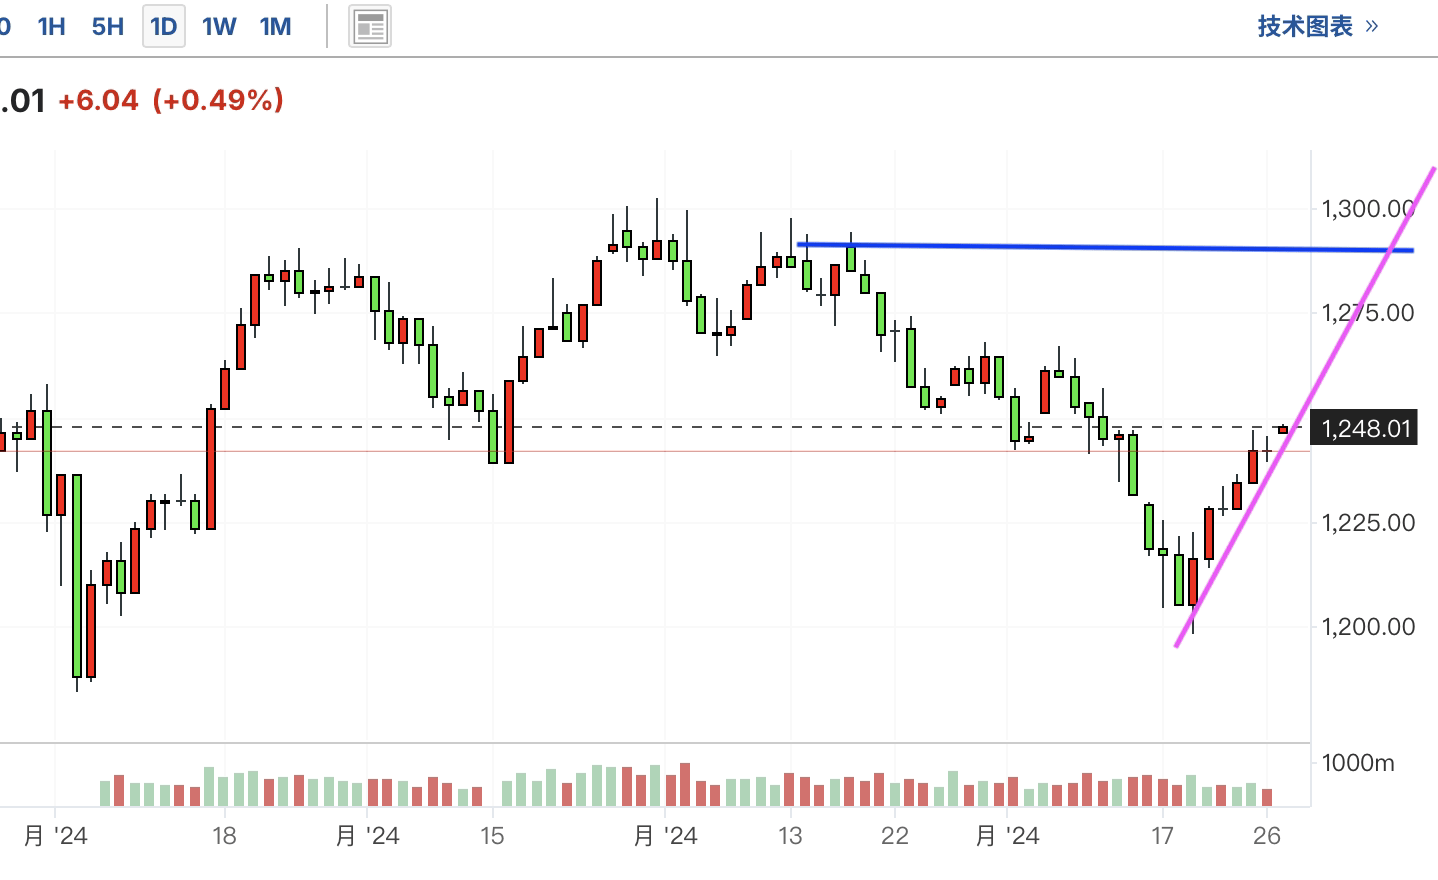The width and height of the screenshot is (1438, 880).
Task: Open the 技术图表 link
Action: (x=1318, y=26)
